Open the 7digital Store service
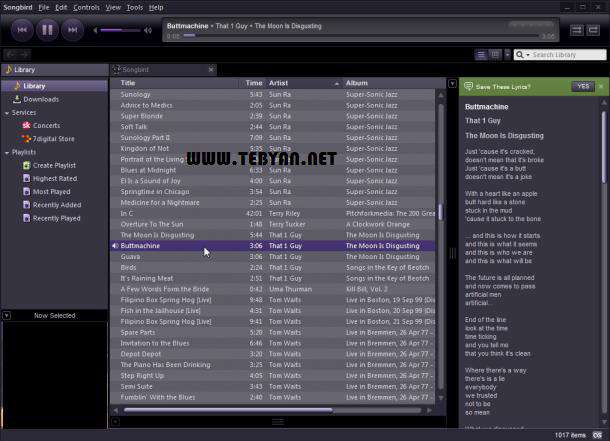This screenshot has height=441, width=610. pyautogui.click(x=53, y=138)
